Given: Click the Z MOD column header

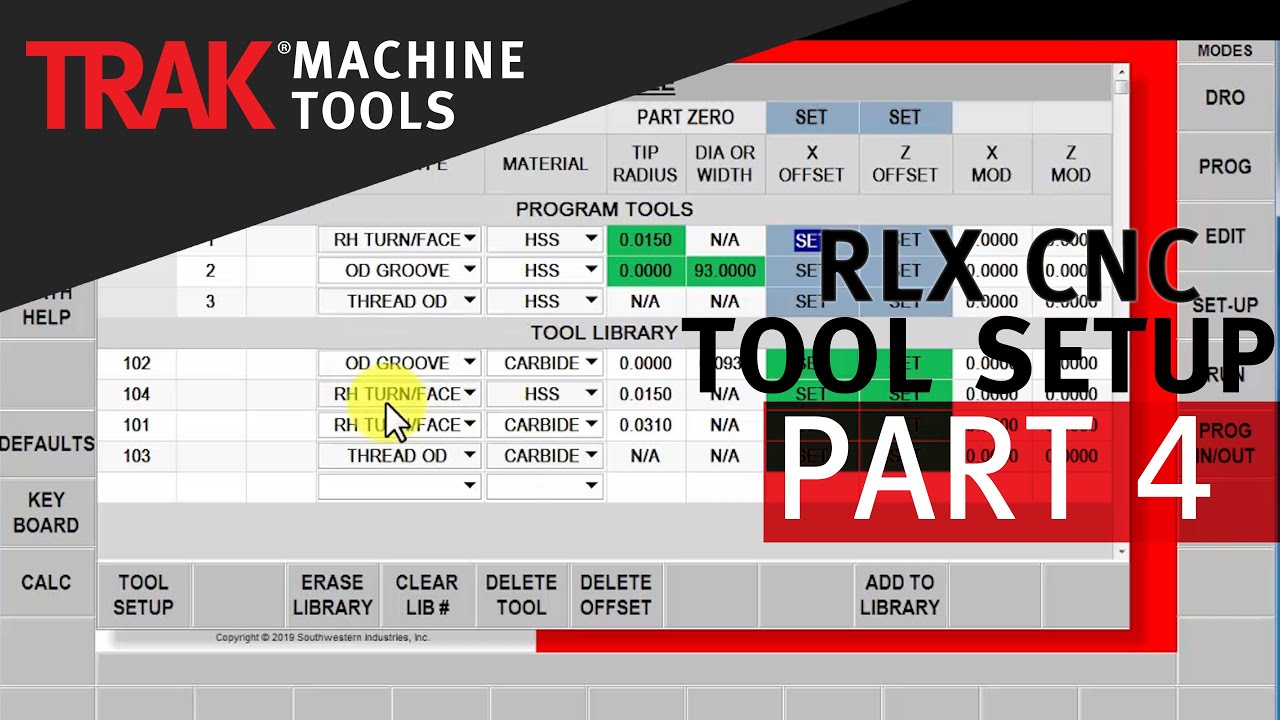Looking at the screenshot, I should coord(1070,163).
